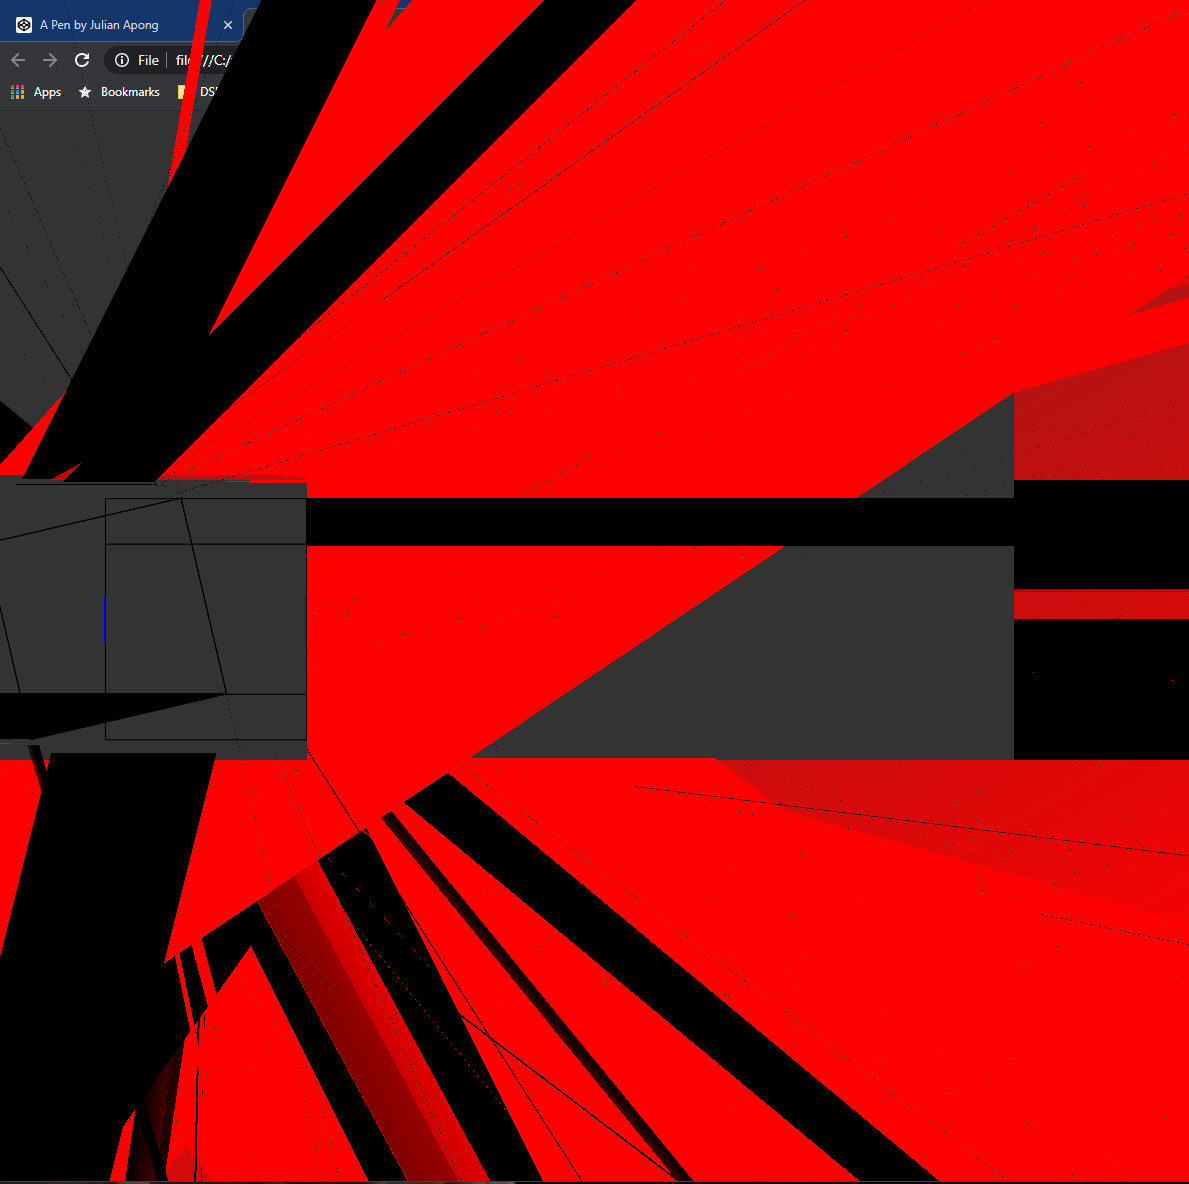Click the browser forward arrow
The height and width of the screenshot is (1184, 1189).
coord(50,60)
